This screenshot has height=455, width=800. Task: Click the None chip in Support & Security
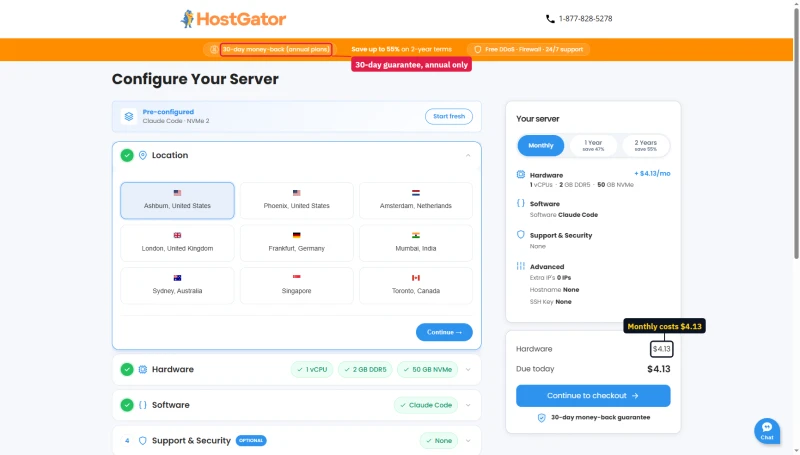tap(439, 441)
